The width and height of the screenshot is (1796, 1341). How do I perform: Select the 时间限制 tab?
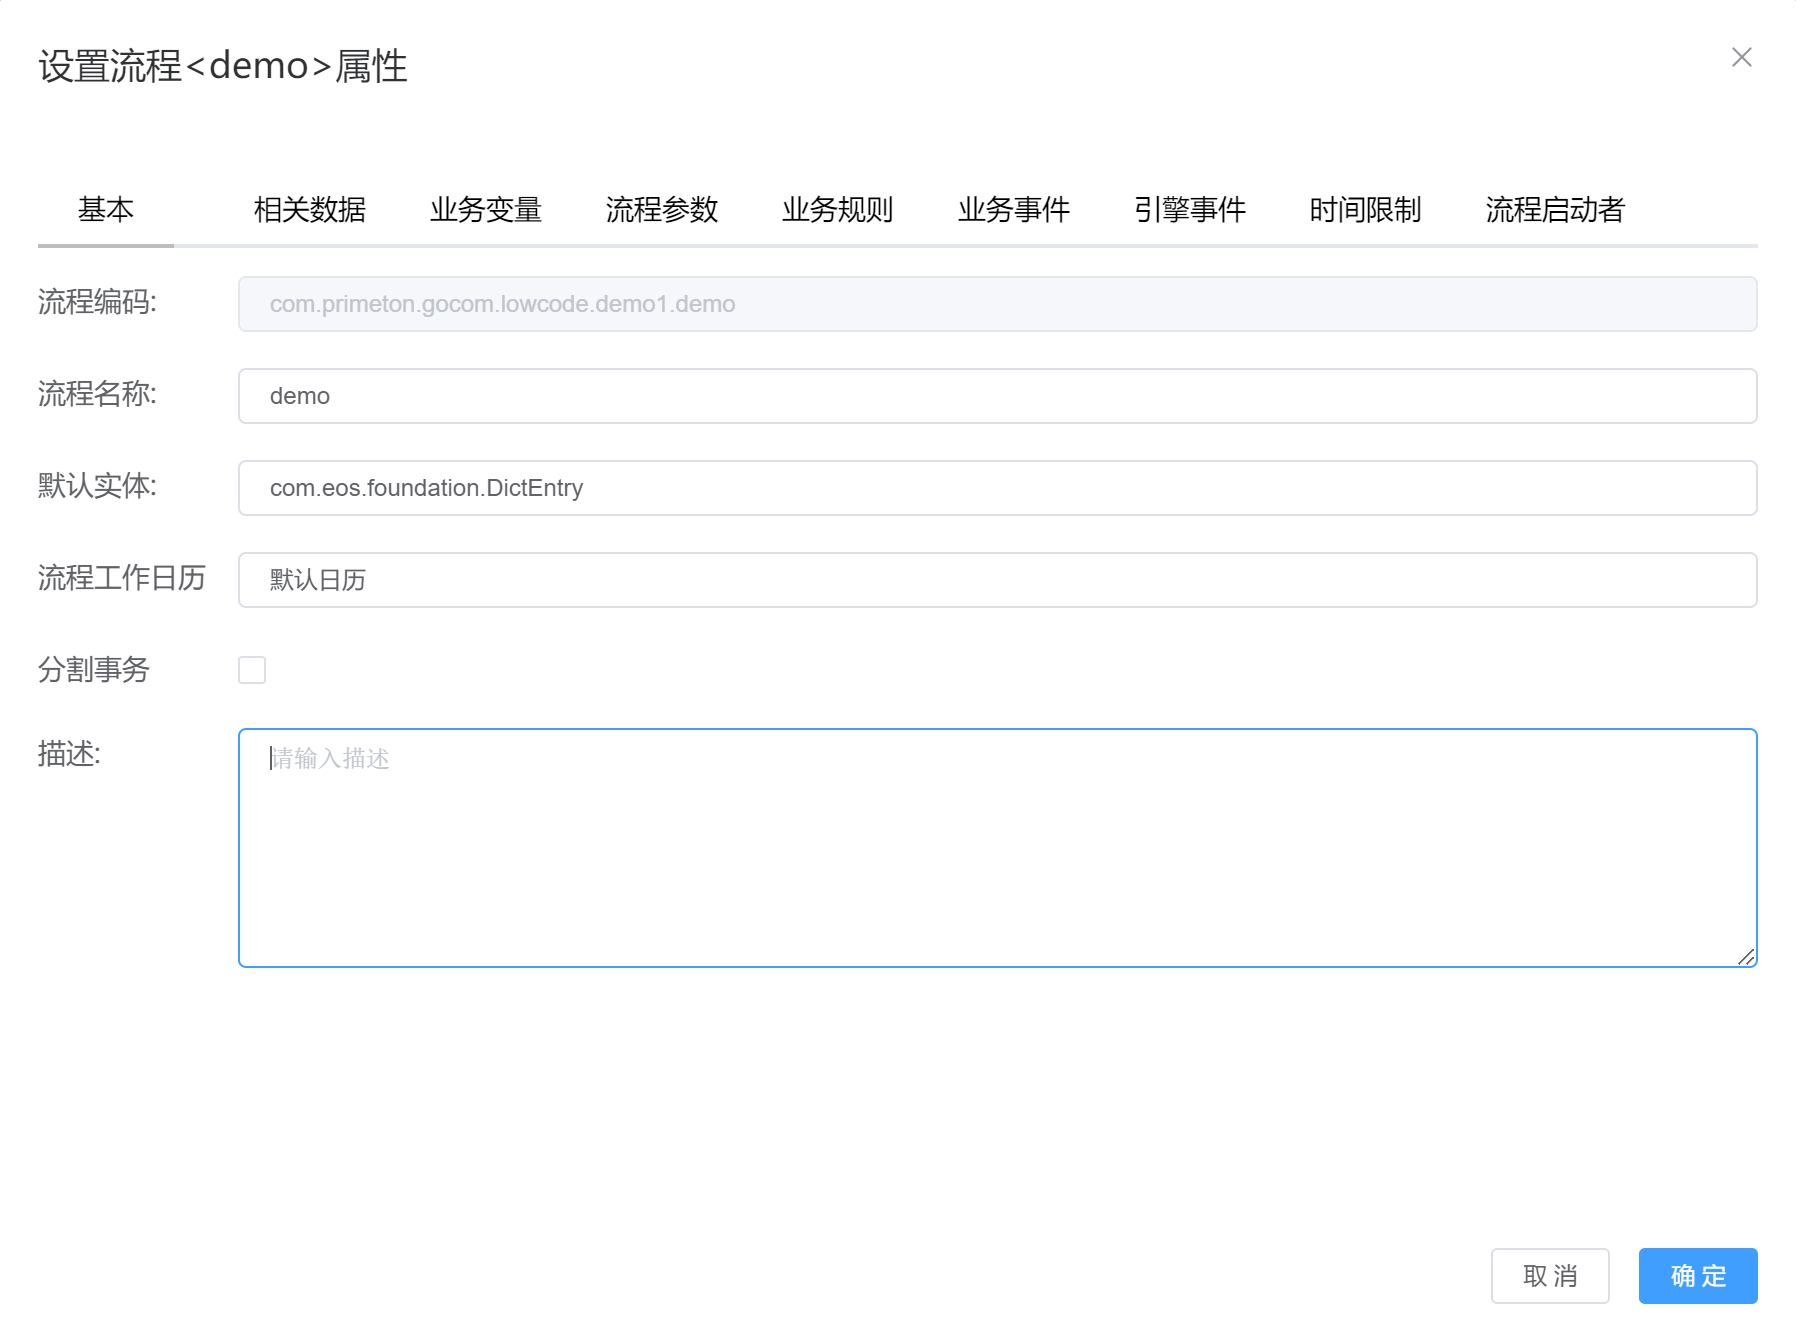(1366, 209)
